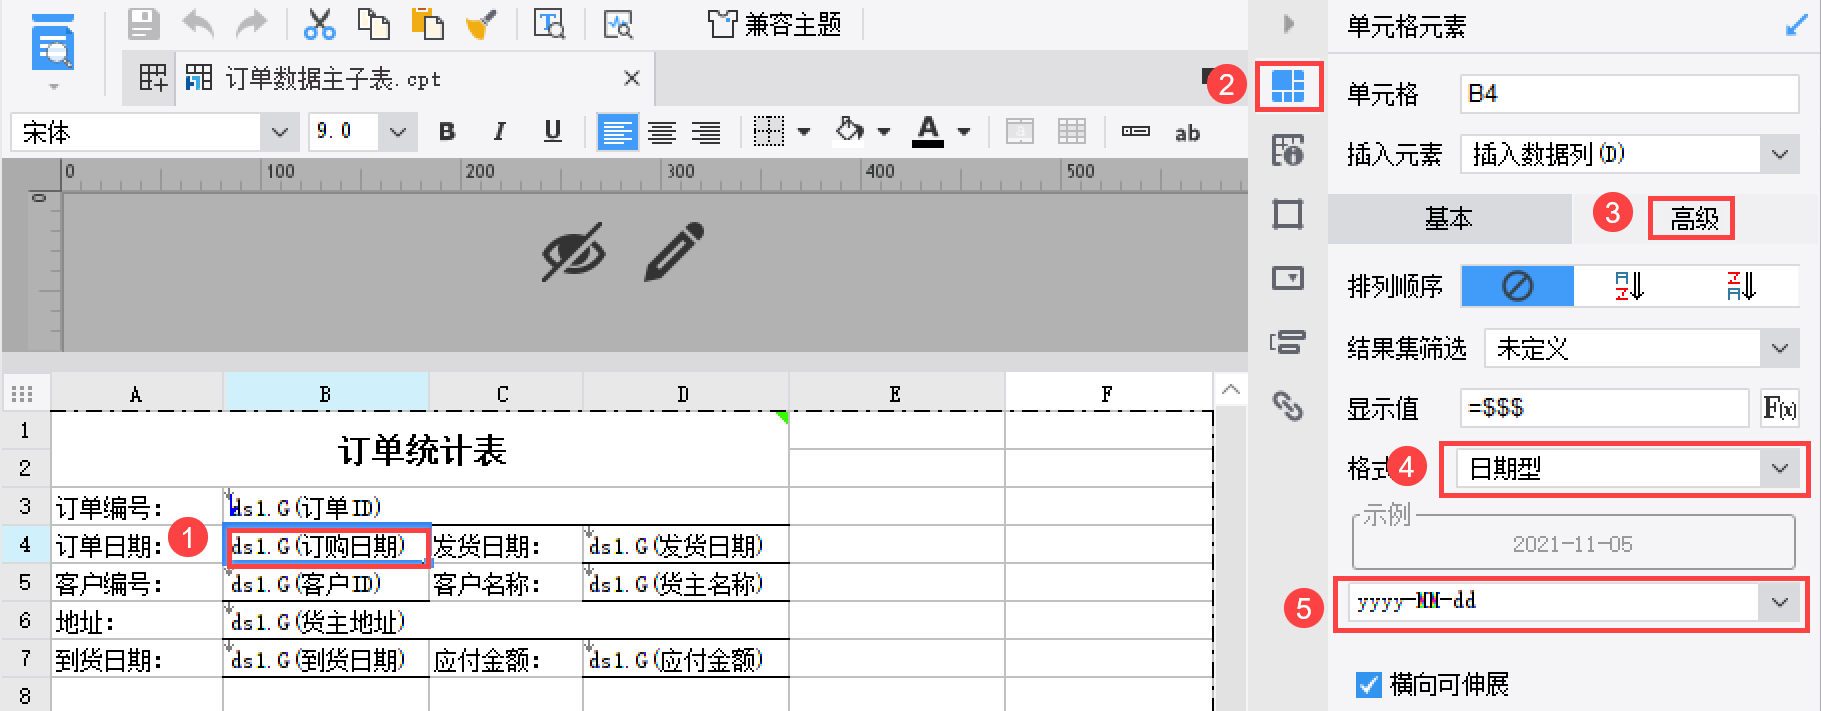
Task: Click the ab text style icon
Action: (1187, 133)
